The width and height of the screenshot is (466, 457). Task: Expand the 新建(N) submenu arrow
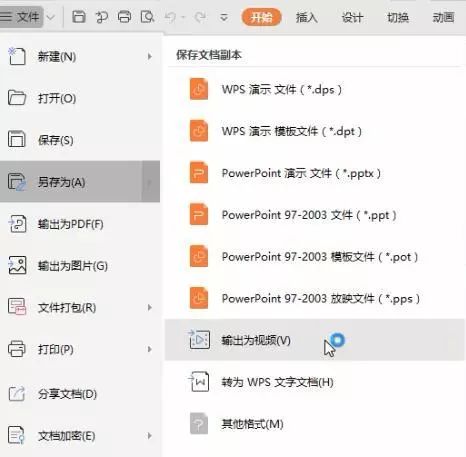pos(150,57)
